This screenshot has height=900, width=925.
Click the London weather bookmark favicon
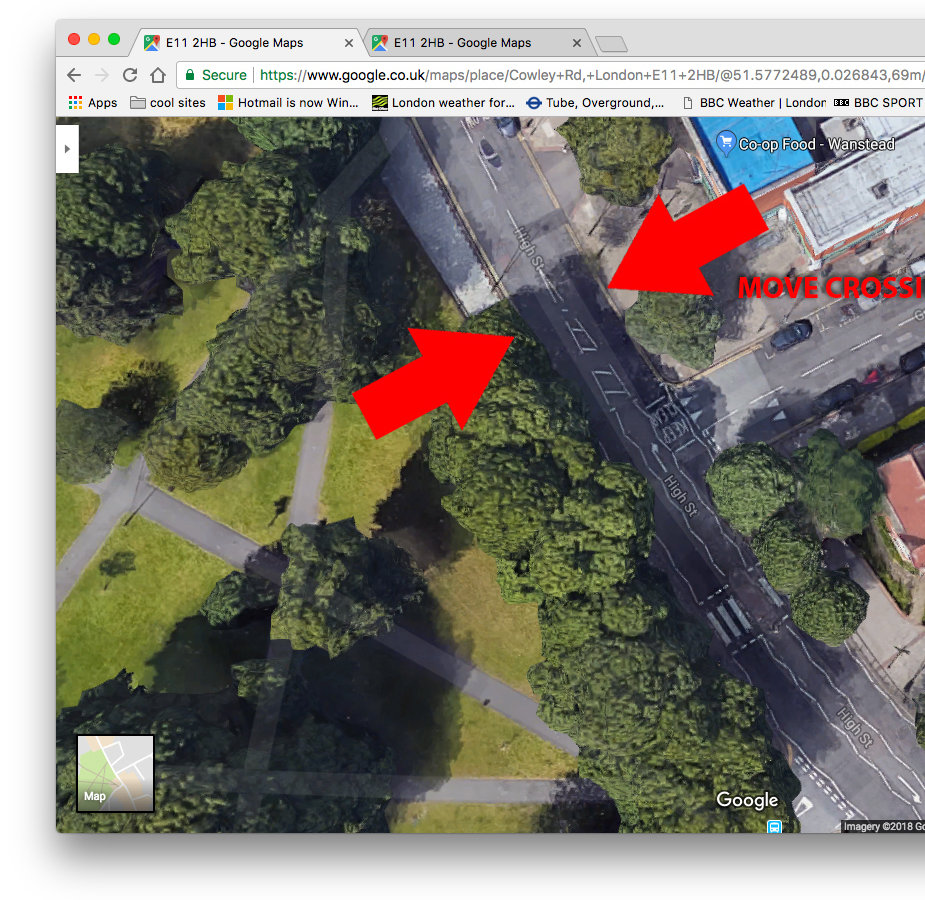point(380,102)
